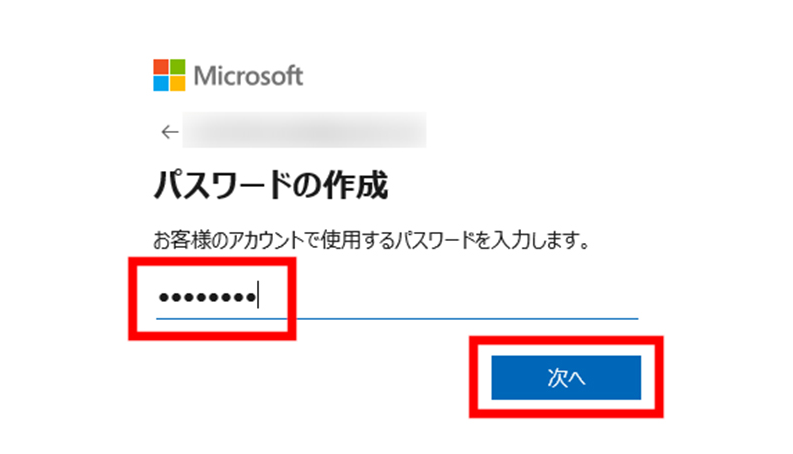Click the masked password dots

pyautogui.click(x=207, y=297)
